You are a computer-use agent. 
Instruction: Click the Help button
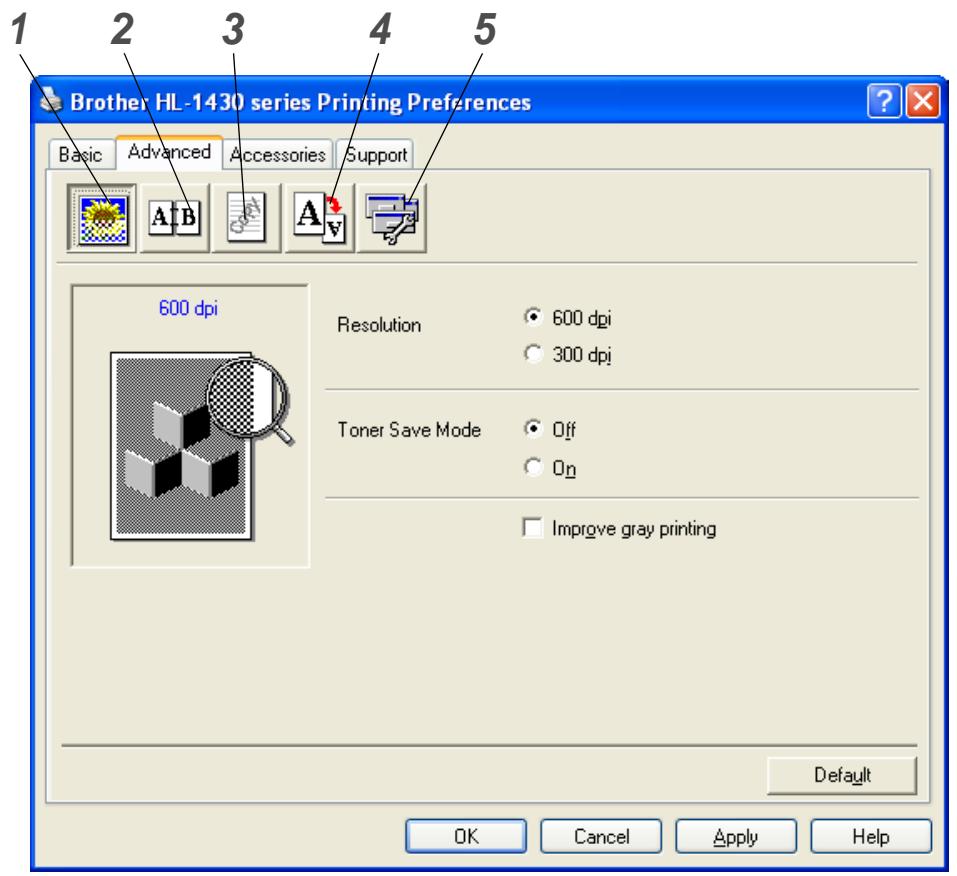tap(871, 836)
